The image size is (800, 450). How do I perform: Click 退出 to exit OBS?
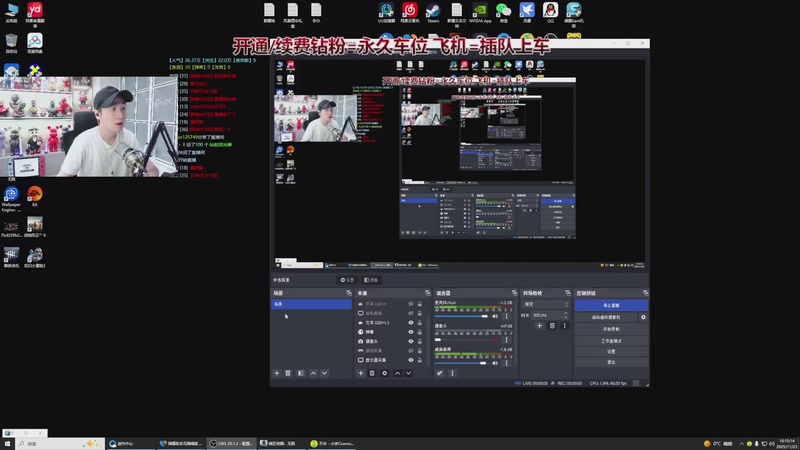[x=611, y=362]
